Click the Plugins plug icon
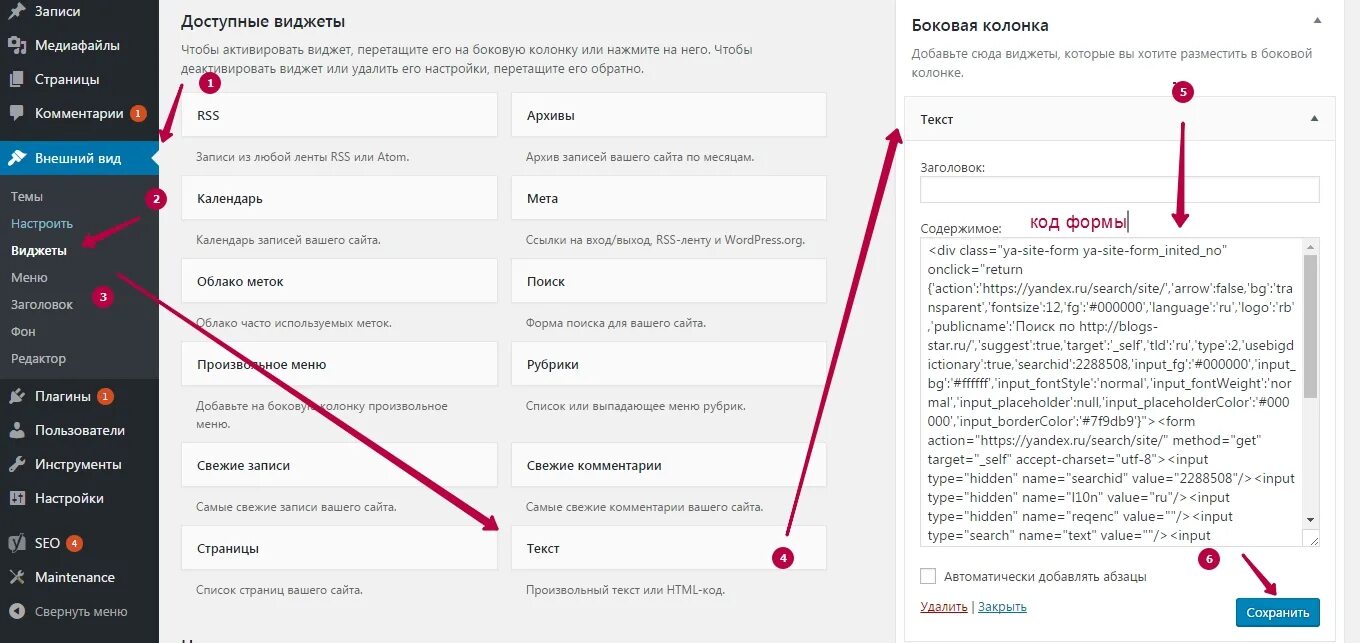Viewport: 1360px width, 643px height. point(17,396)
